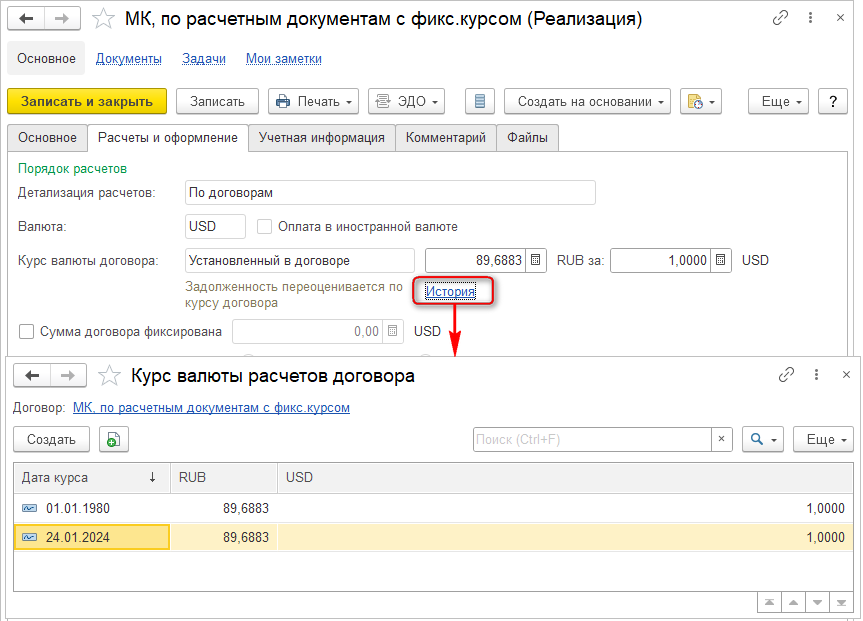This screenshot has height=621, width=863.
Task: Click 'USD' column header in the list
Action: tap(565, 477)
